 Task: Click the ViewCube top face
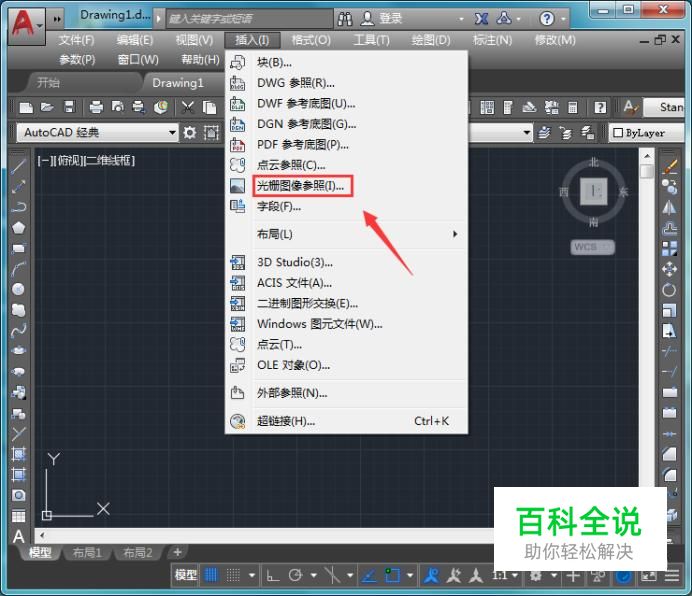pos(594,192)
